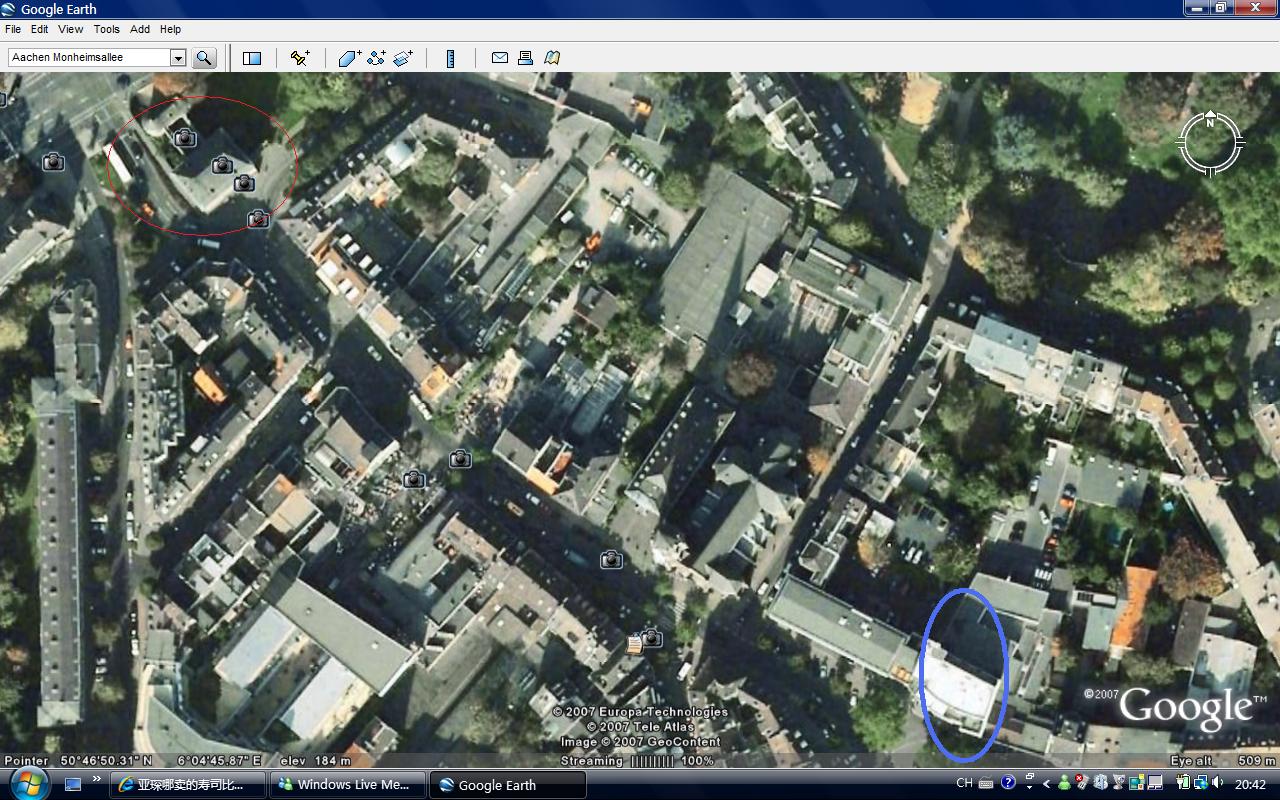1280x800 pixels.
Task: Expand the Aachen Monheimsallee search dropdown arrow
Action: coord(178,58)
